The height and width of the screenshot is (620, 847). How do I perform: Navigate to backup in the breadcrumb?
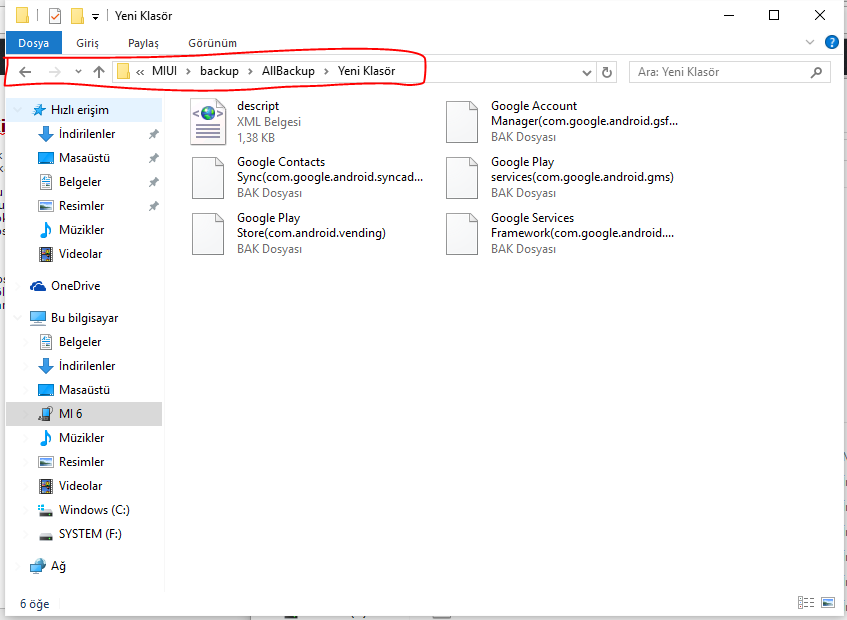[x=219, y=71]
